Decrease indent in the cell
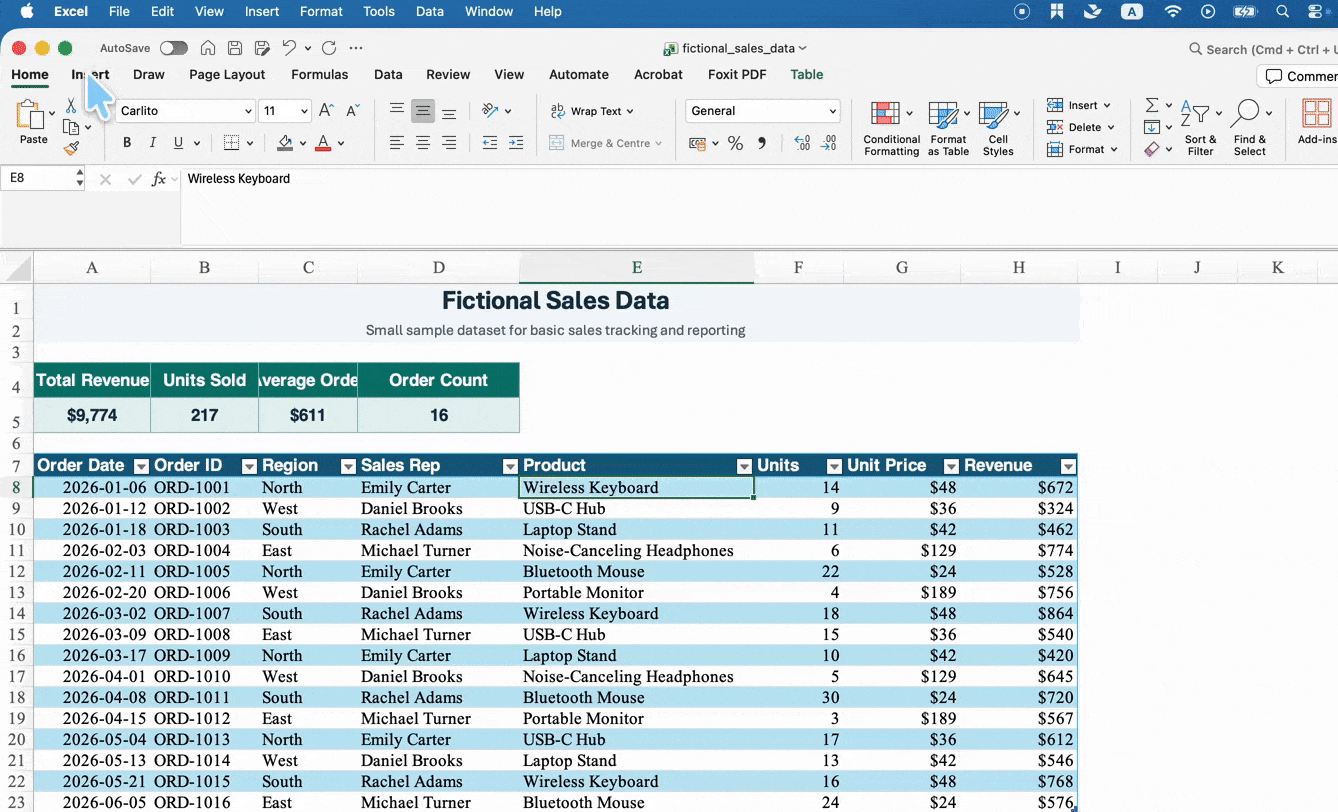The image size is (1338, 812). coord(490,143)
